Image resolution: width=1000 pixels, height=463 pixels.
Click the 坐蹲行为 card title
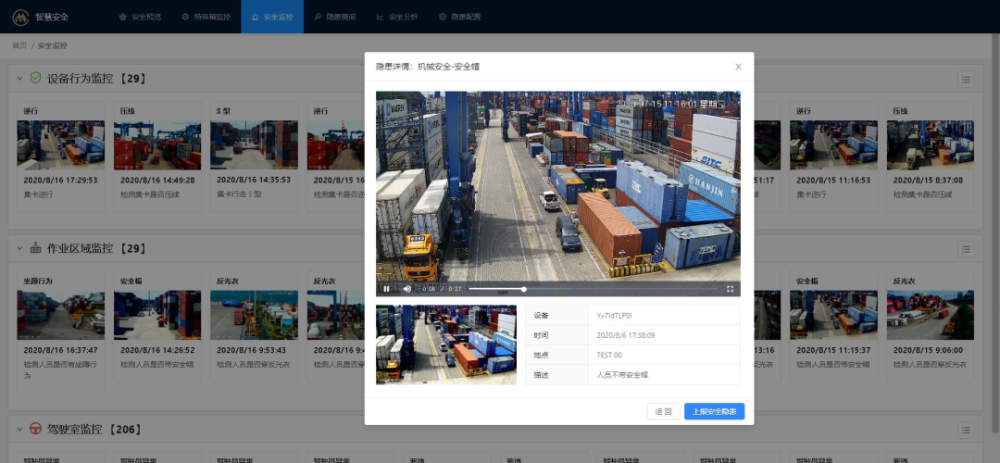[x=38, y=281]
